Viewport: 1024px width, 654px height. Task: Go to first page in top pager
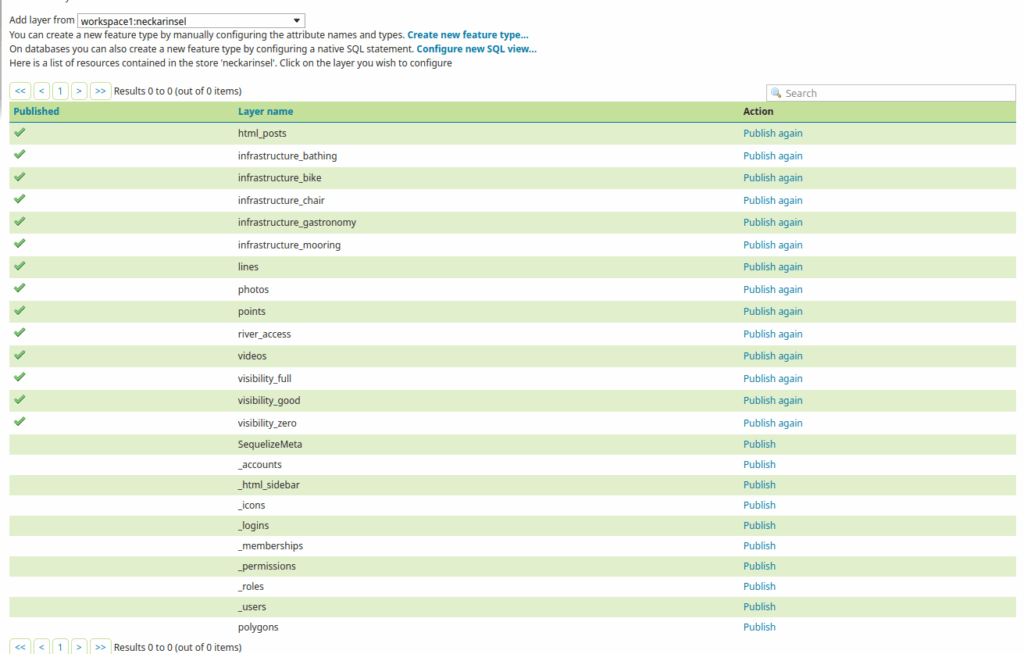20,91
